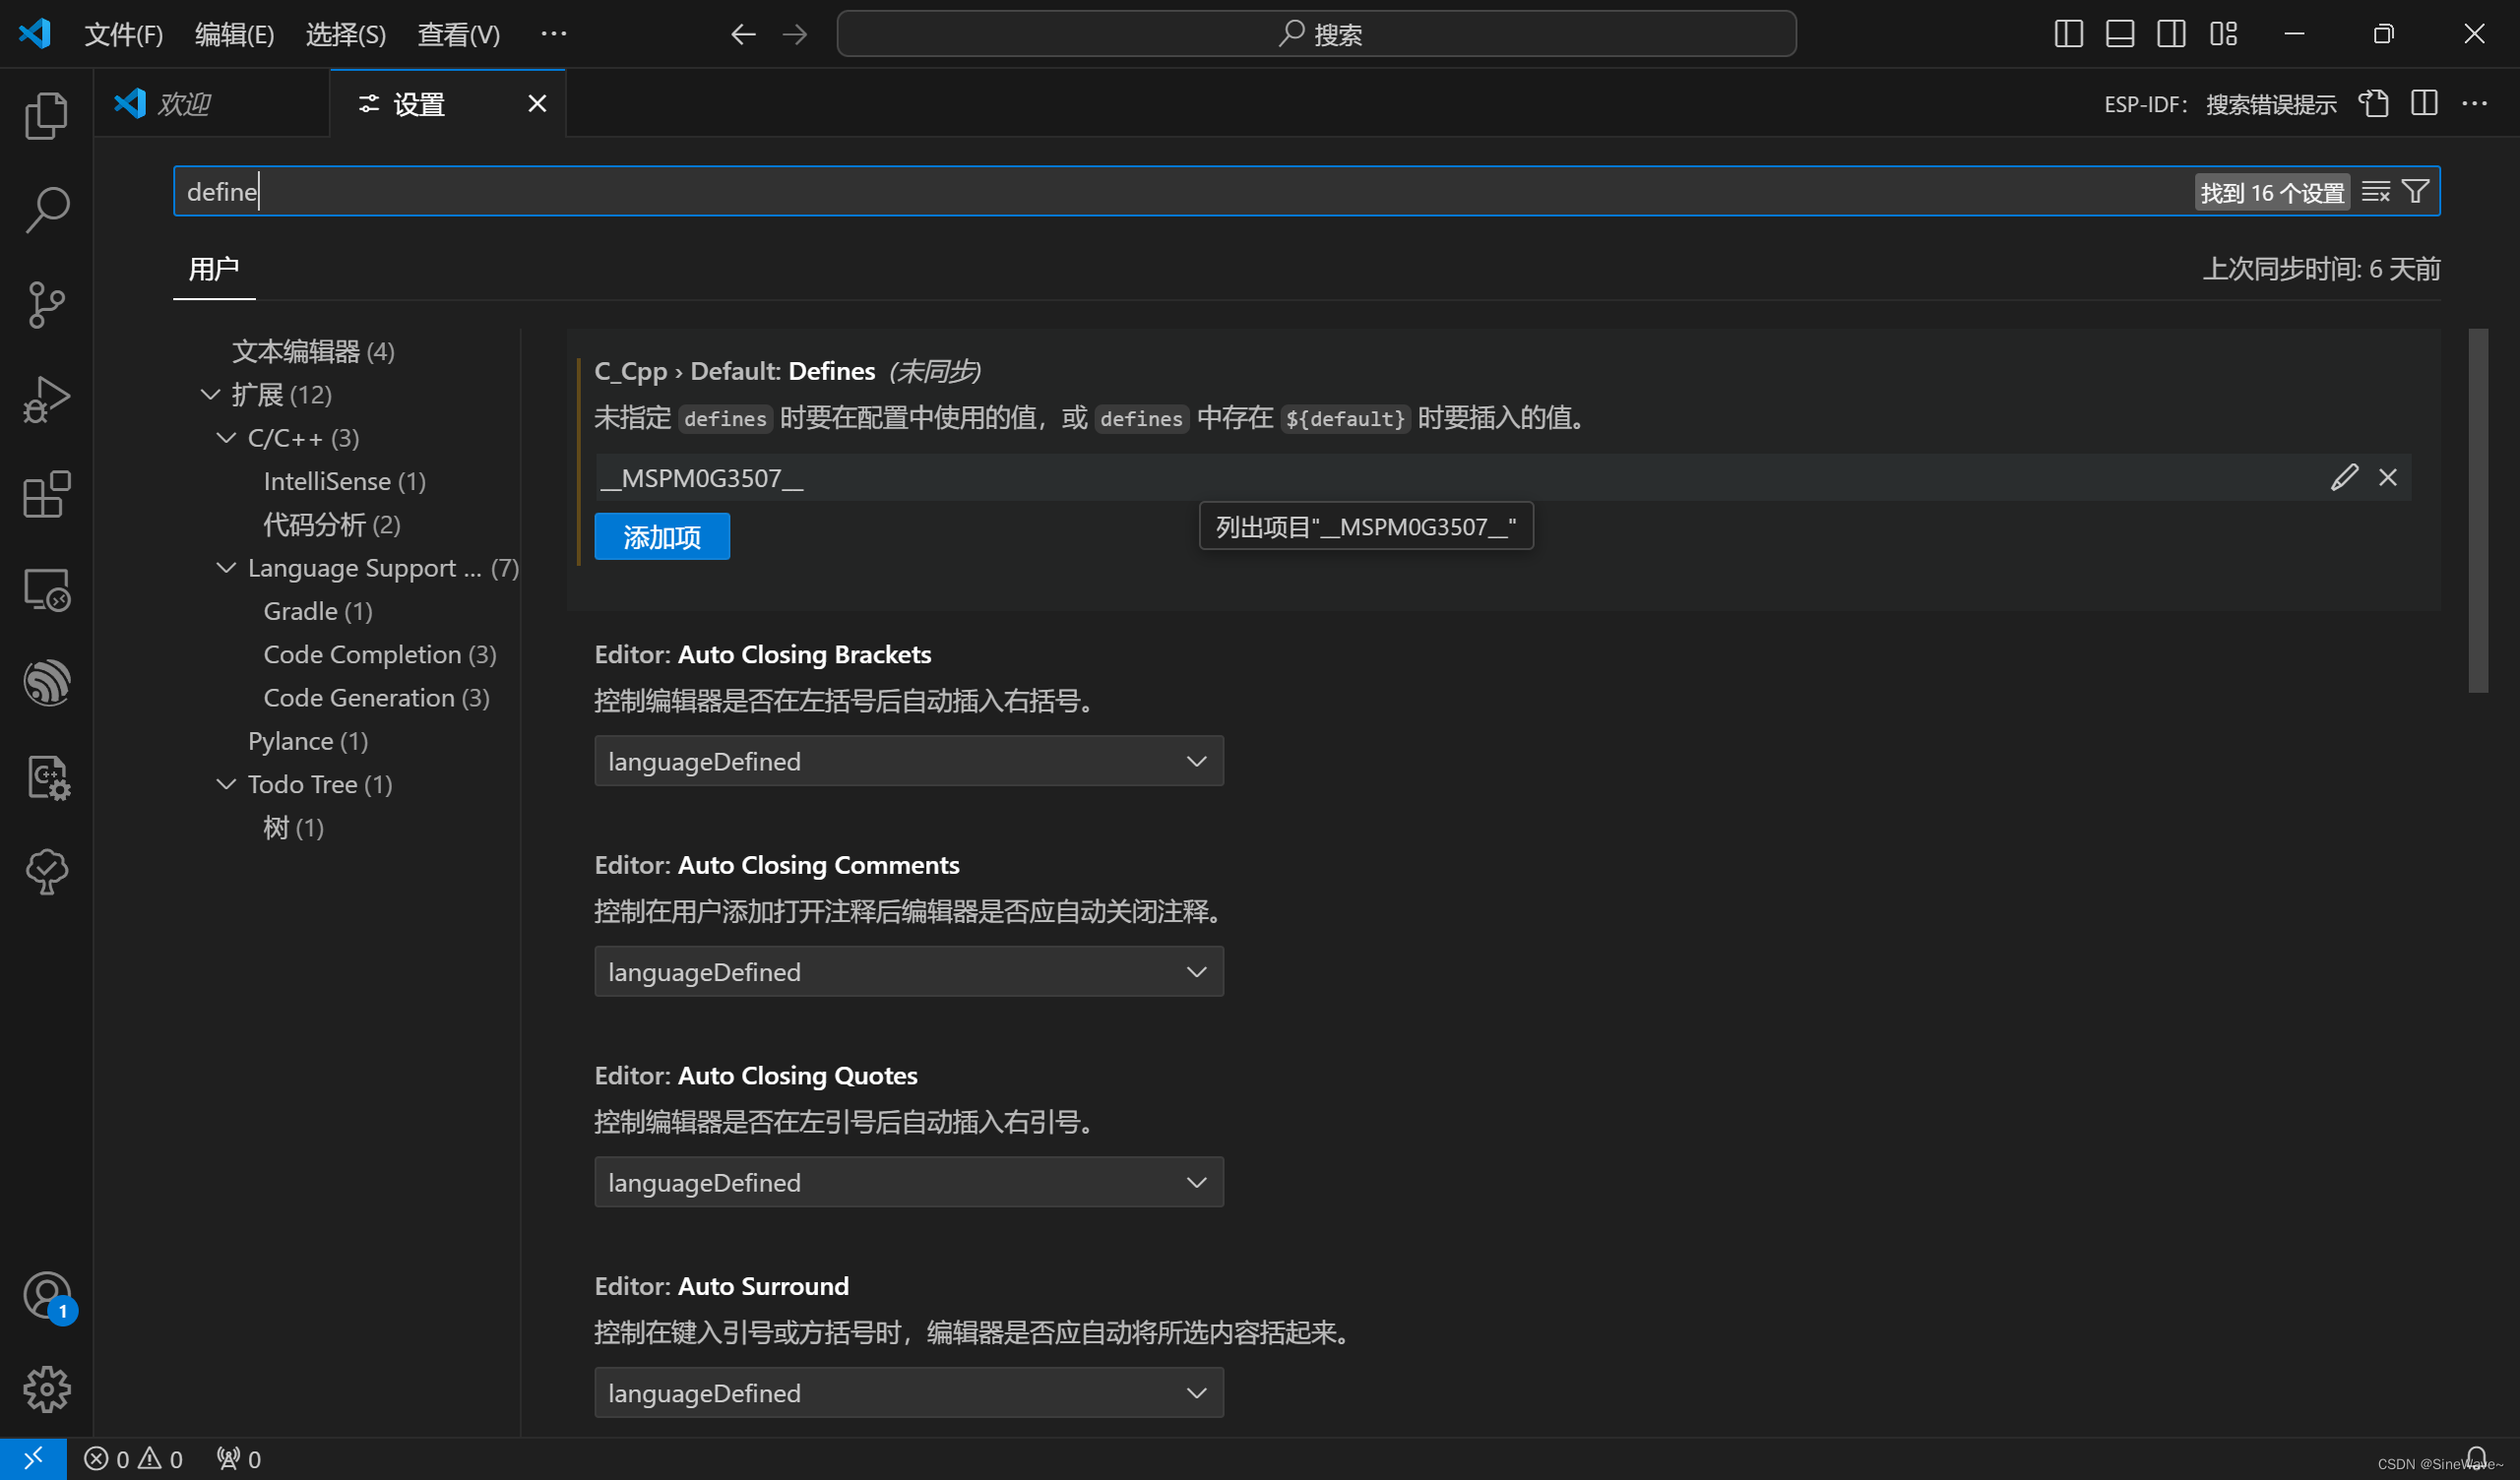
Task: Toggle primary side bar layout button
Action: [x=2068, y=34]
